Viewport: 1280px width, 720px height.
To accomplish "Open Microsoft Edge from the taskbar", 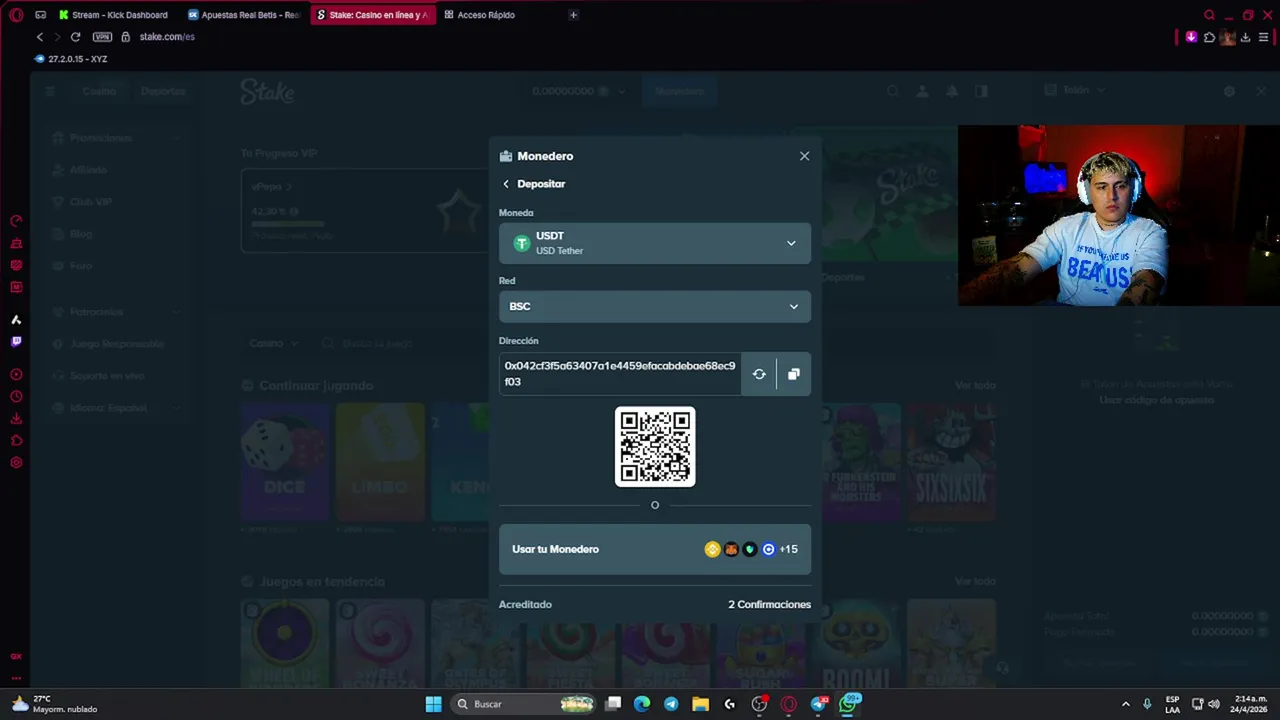I will (x=642, y=704).
